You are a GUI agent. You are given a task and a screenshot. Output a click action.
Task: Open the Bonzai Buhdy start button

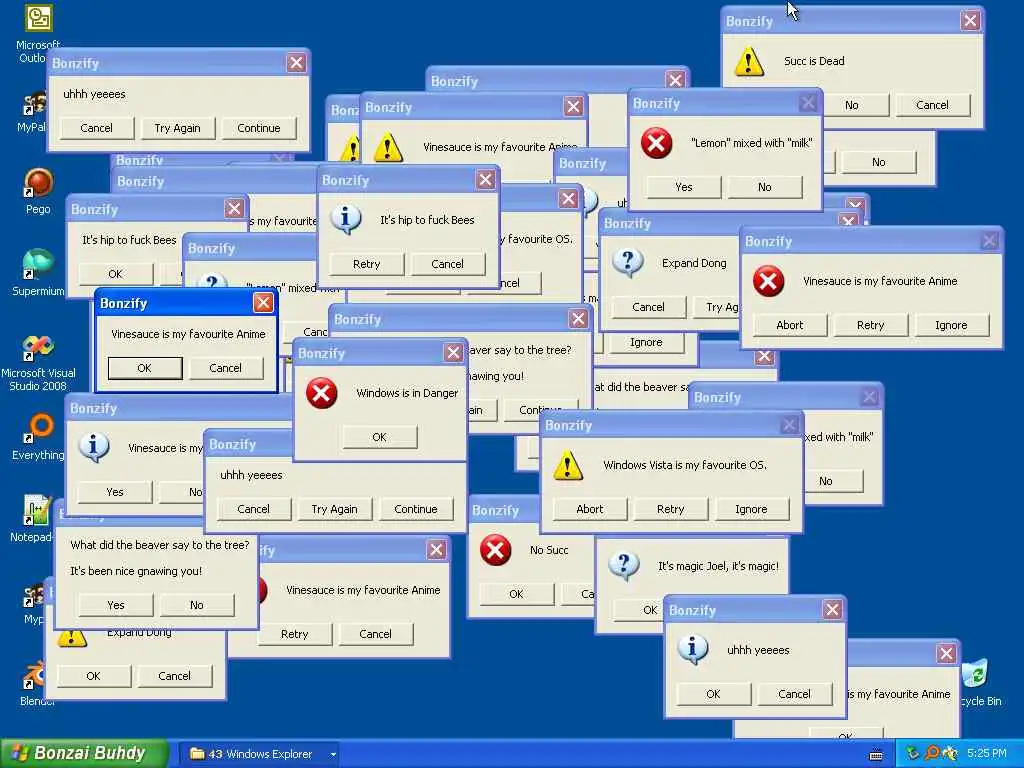pos(84,754)
